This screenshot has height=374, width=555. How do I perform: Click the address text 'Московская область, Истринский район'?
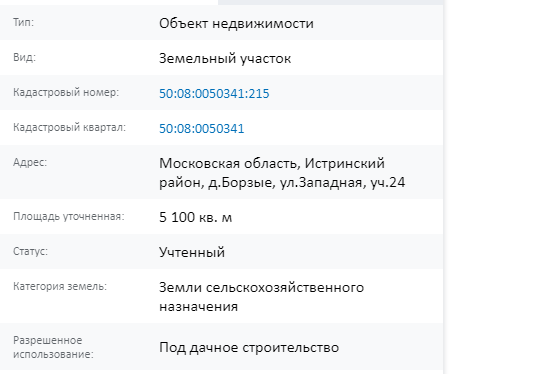coord(282,173)
